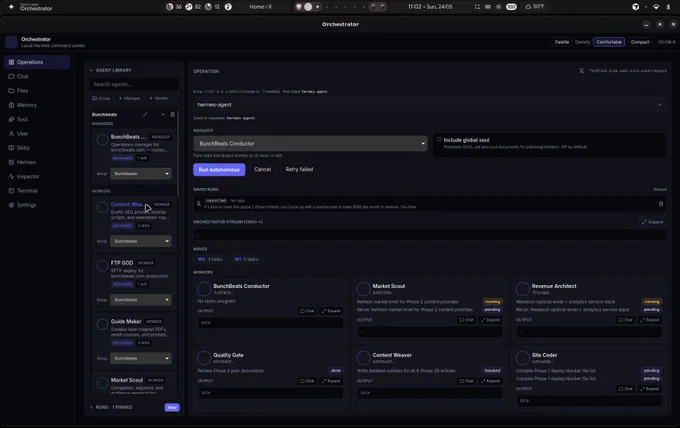Screen dimensions: 680x428
Task: Go to Memory in sidebar
Action: [37, 105]
